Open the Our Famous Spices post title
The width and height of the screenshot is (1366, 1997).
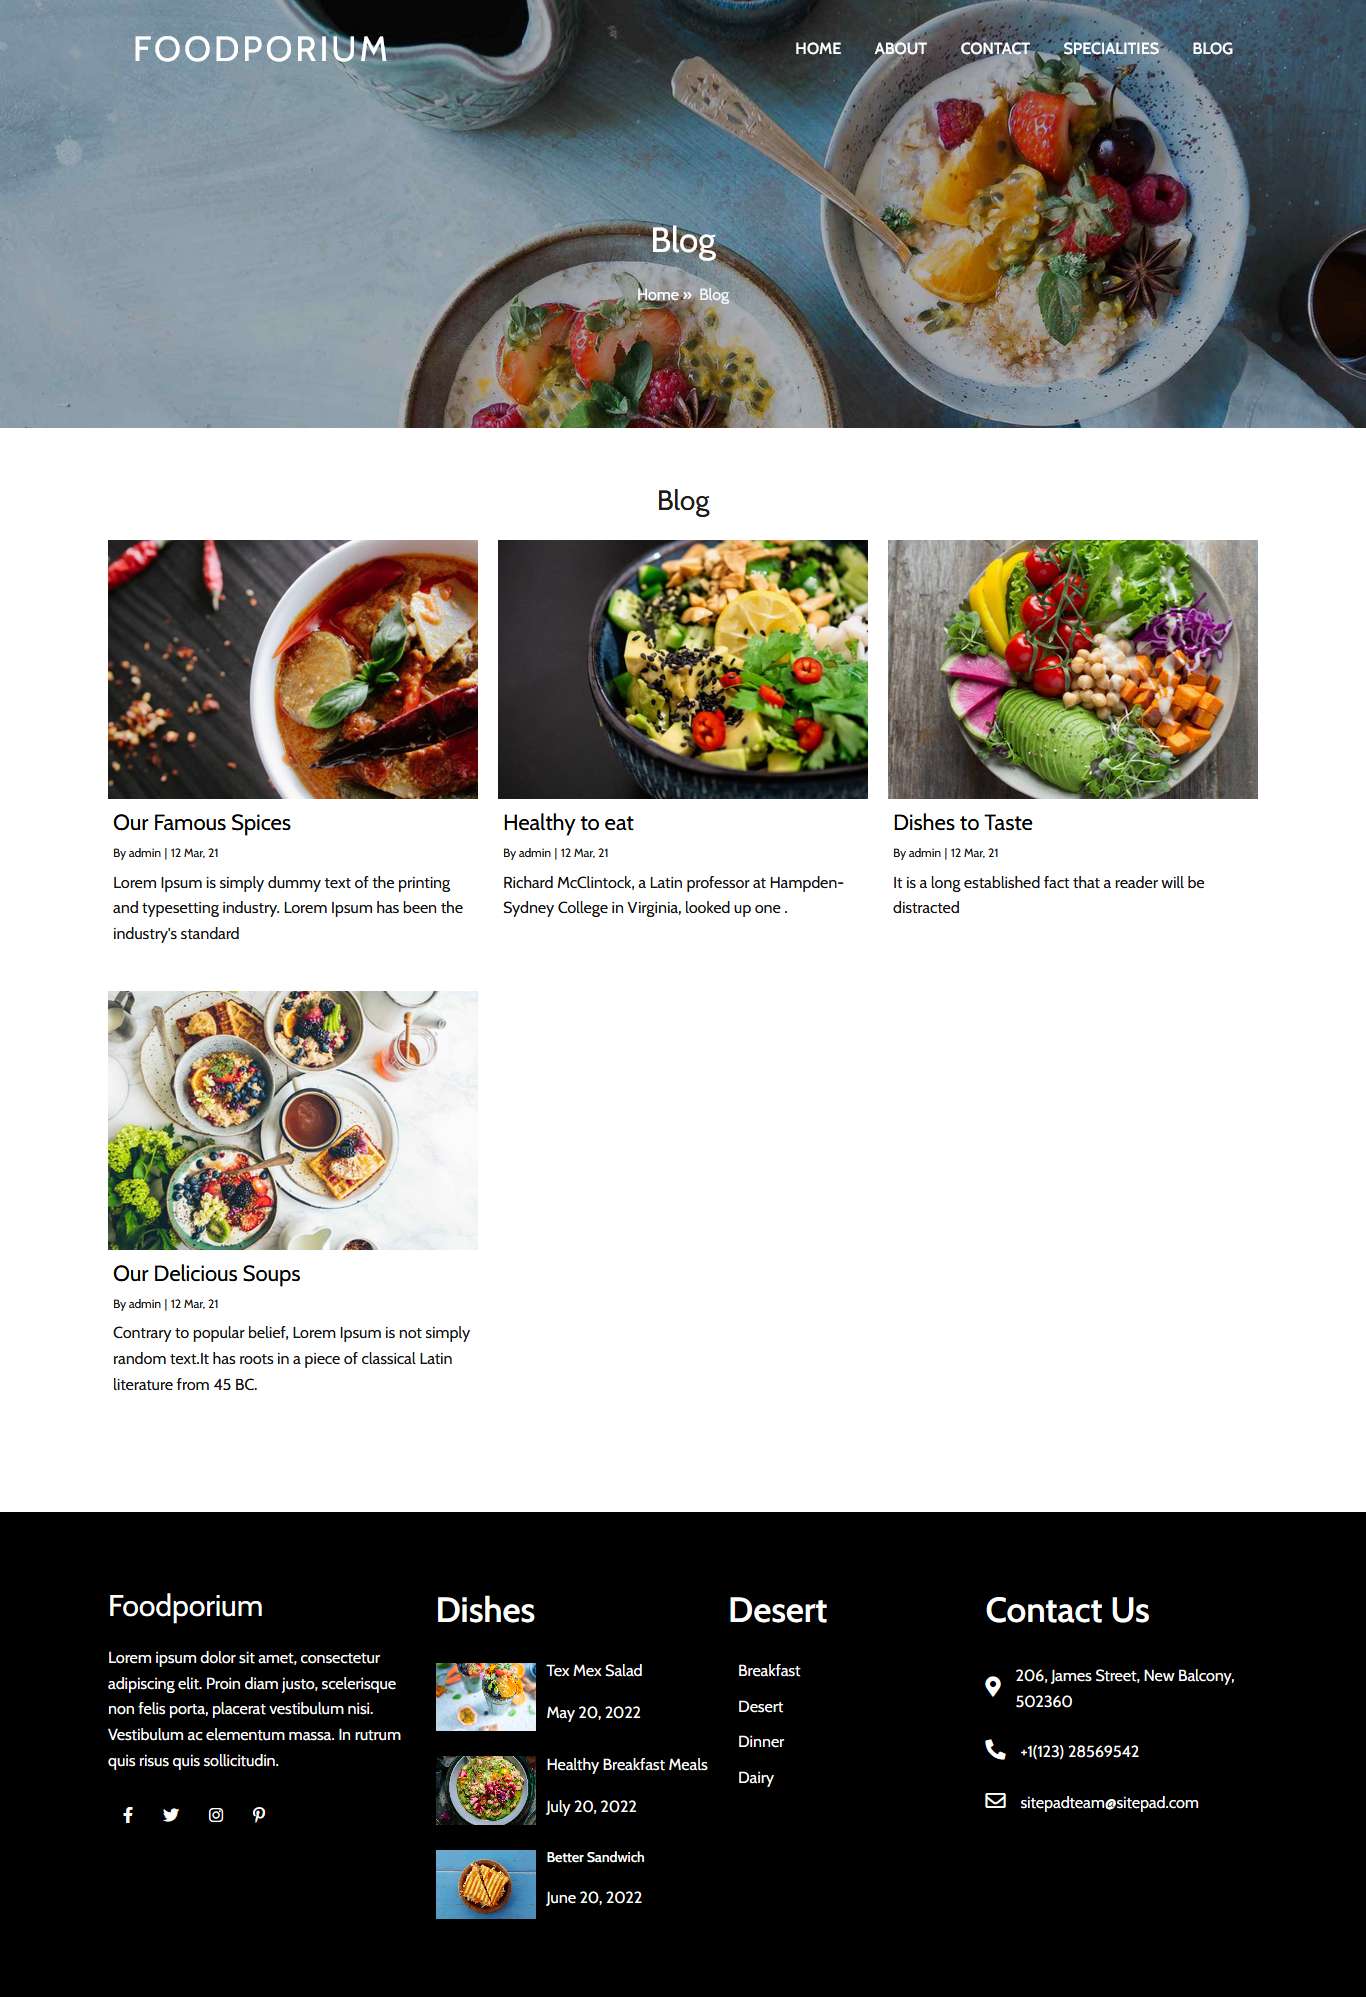(202, 823)
